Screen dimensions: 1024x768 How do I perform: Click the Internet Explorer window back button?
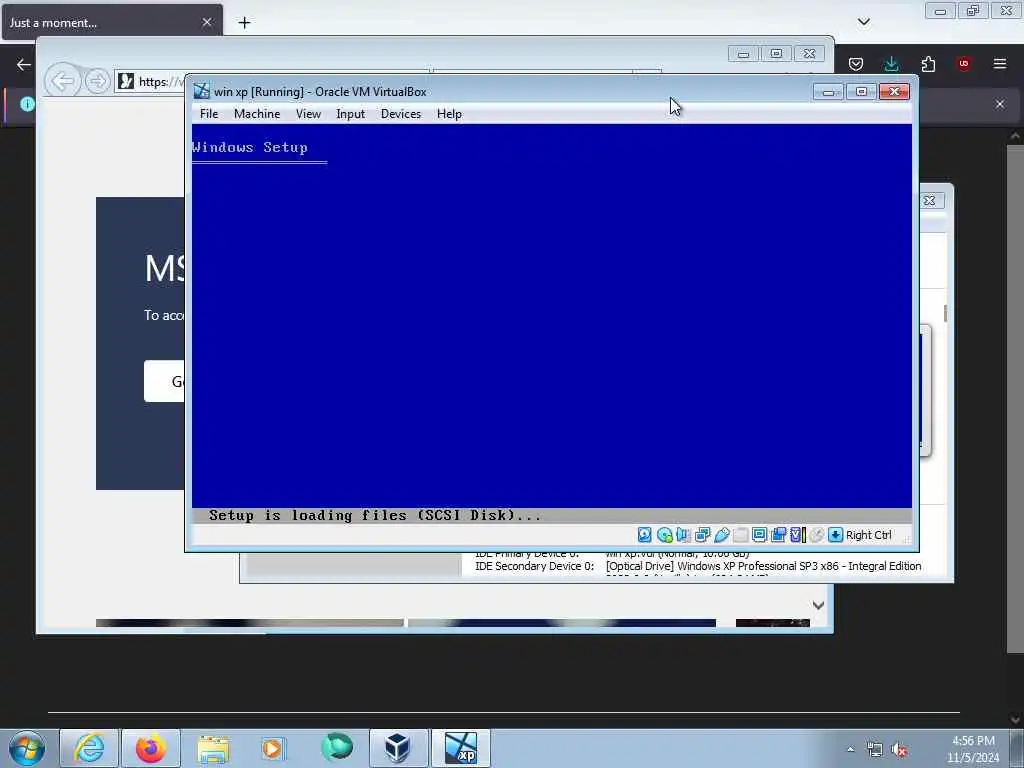(x=63, y=81)
